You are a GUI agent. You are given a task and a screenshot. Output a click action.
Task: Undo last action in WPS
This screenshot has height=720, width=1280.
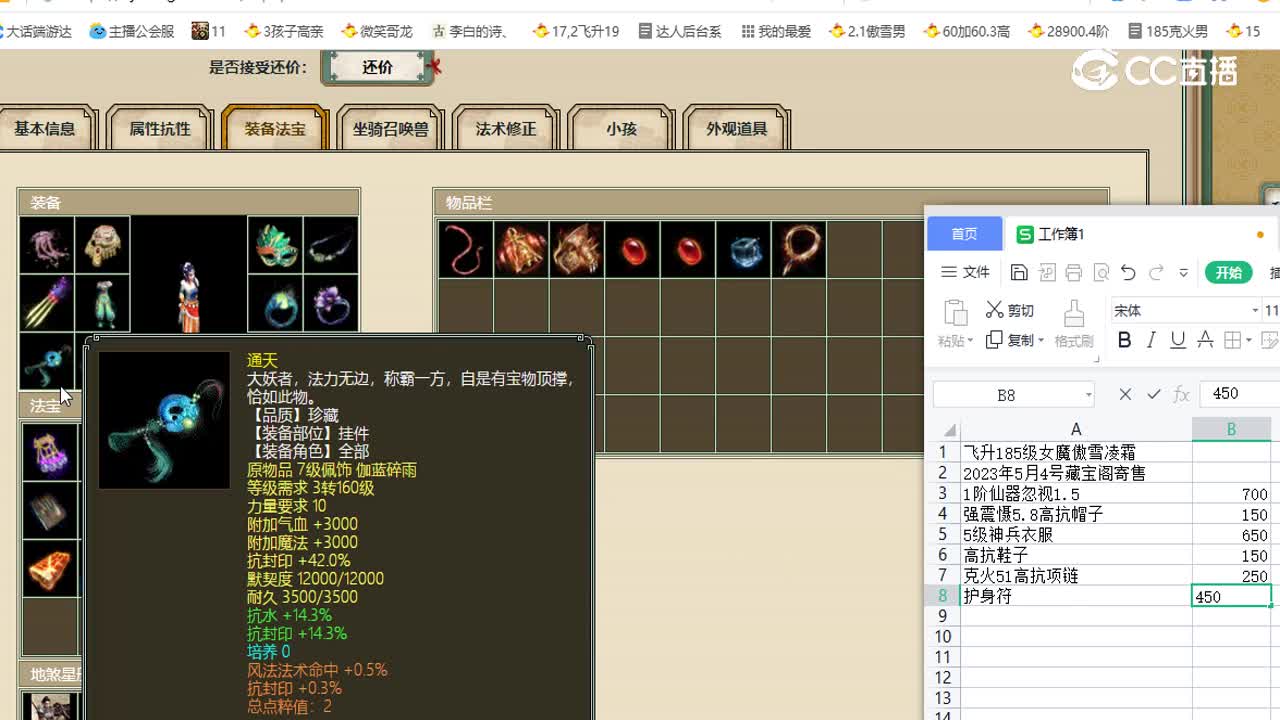[1128, 273]
